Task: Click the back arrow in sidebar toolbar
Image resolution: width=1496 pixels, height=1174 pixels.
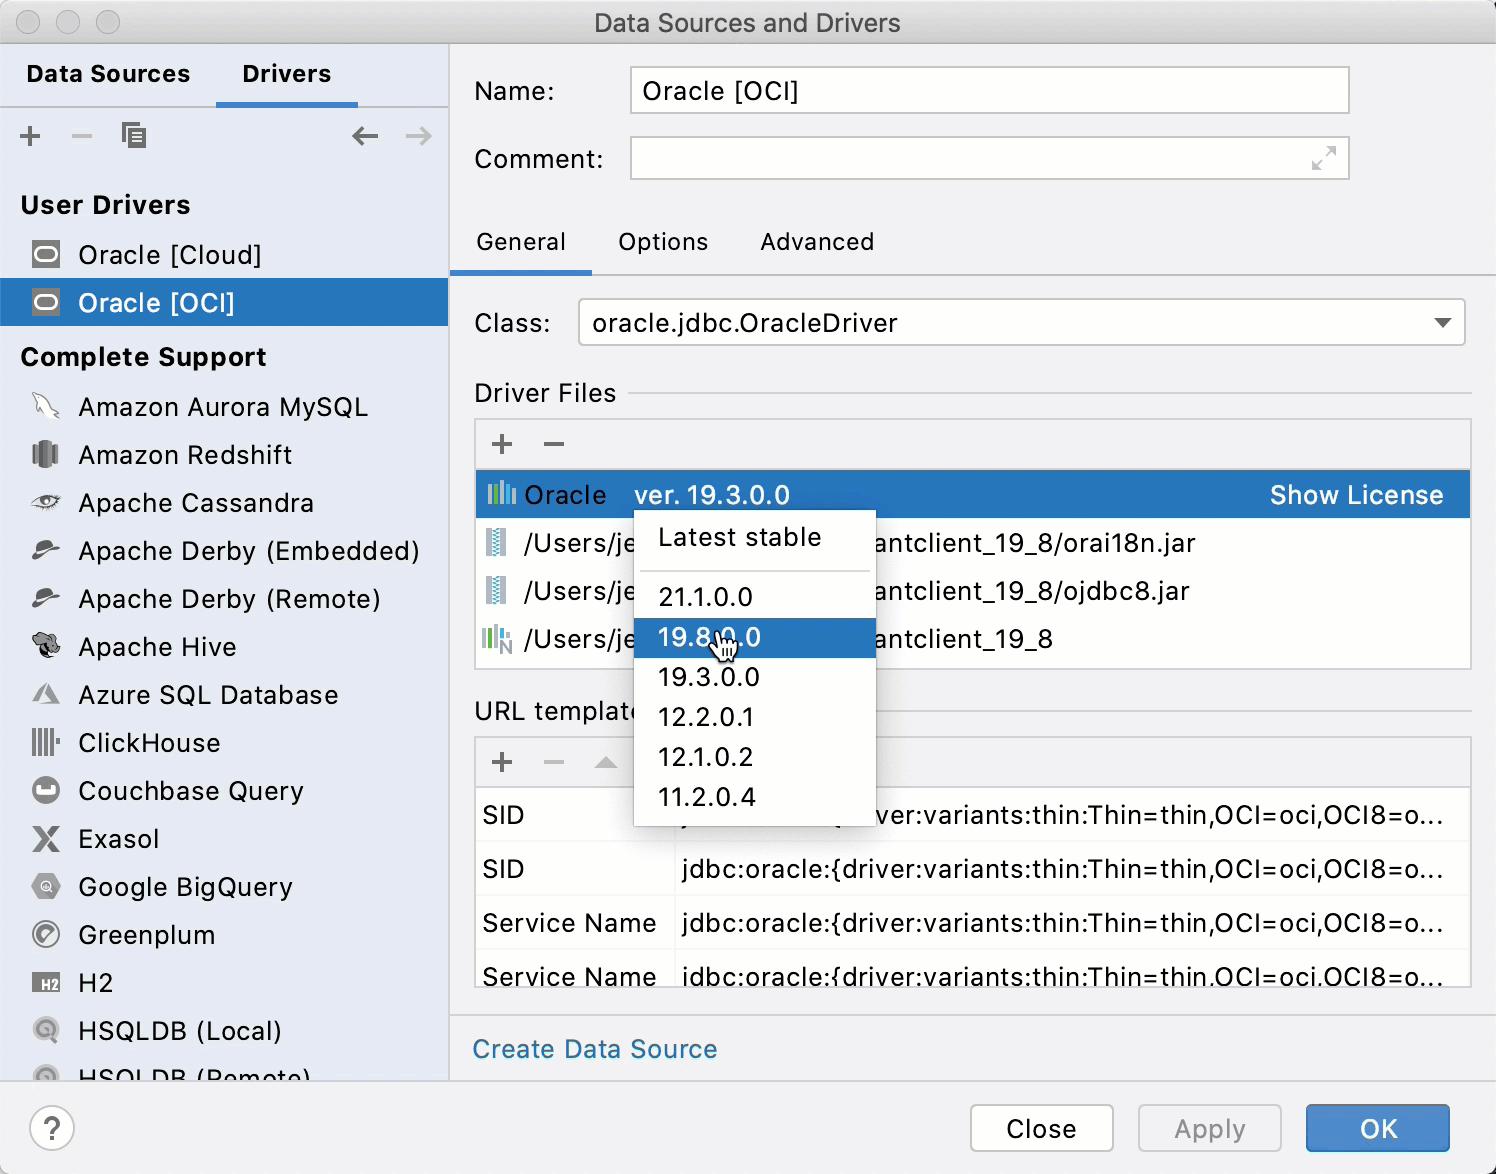Action: (x=365, y=136)
